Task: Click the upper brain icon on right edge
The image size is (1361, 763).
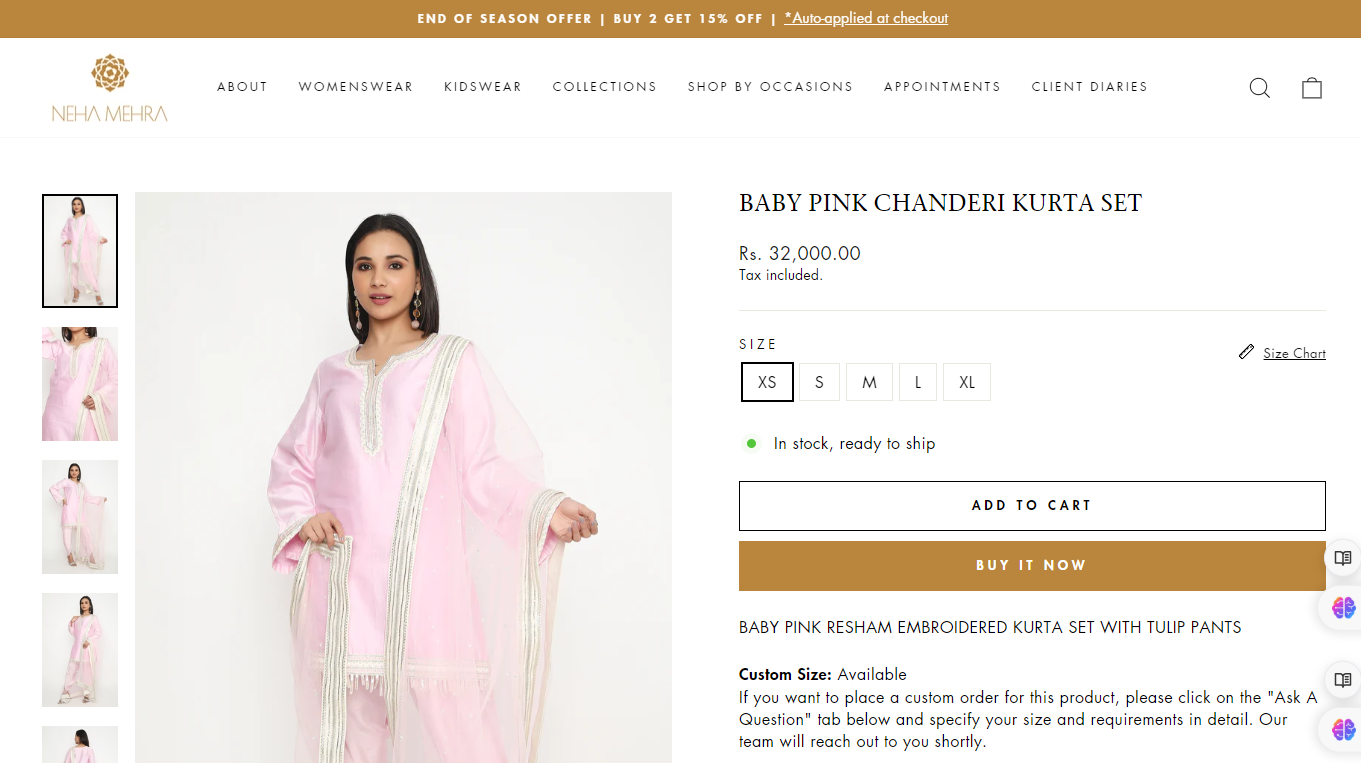Action: tap(1343, 606)
